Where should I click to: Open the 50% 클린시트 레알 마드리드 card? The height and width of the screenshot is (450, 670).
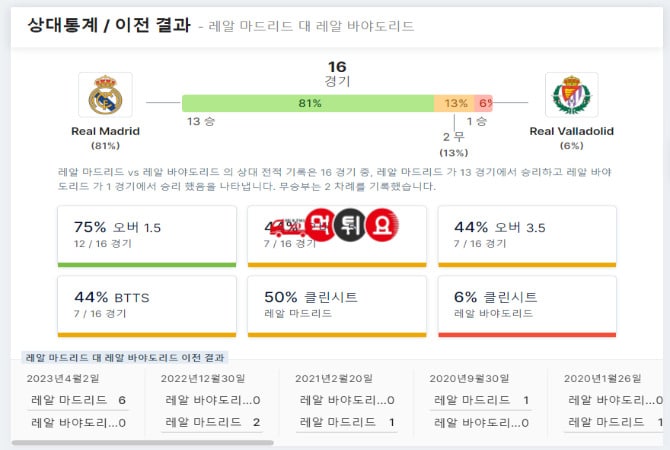coord(337,306)
